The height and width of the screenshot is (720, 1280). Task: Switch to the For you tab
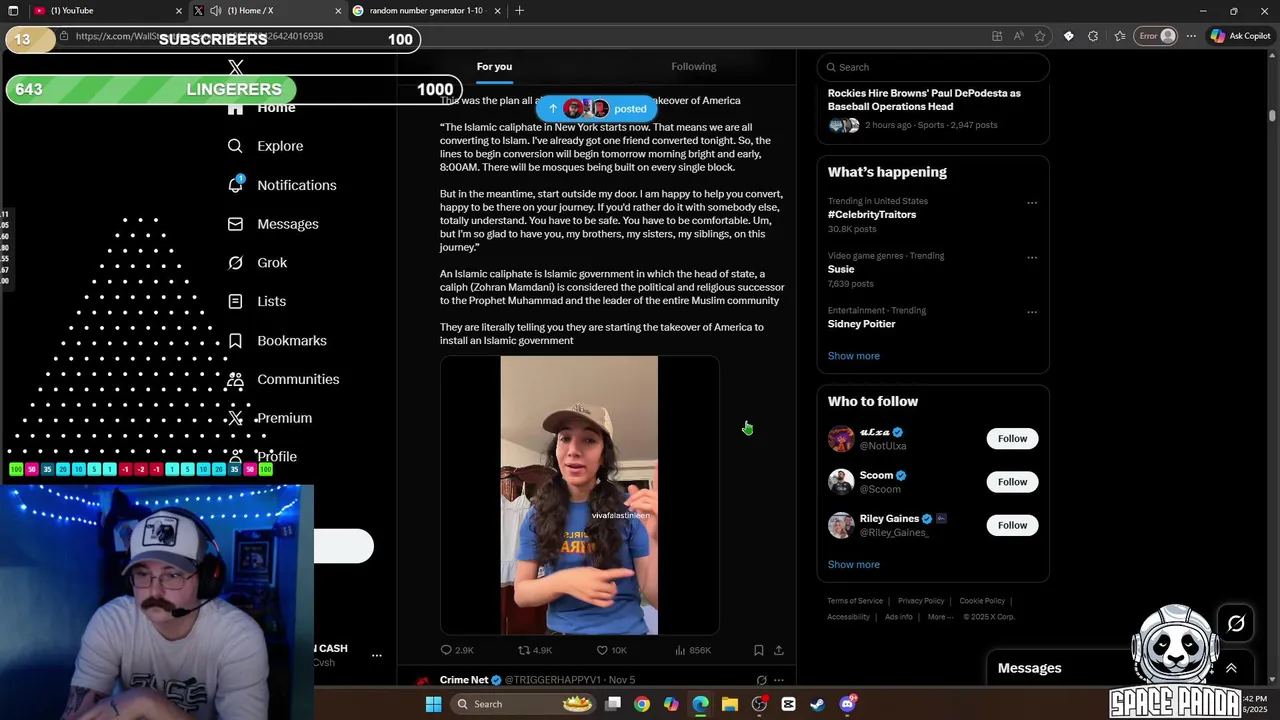click(x=494, y=67)
